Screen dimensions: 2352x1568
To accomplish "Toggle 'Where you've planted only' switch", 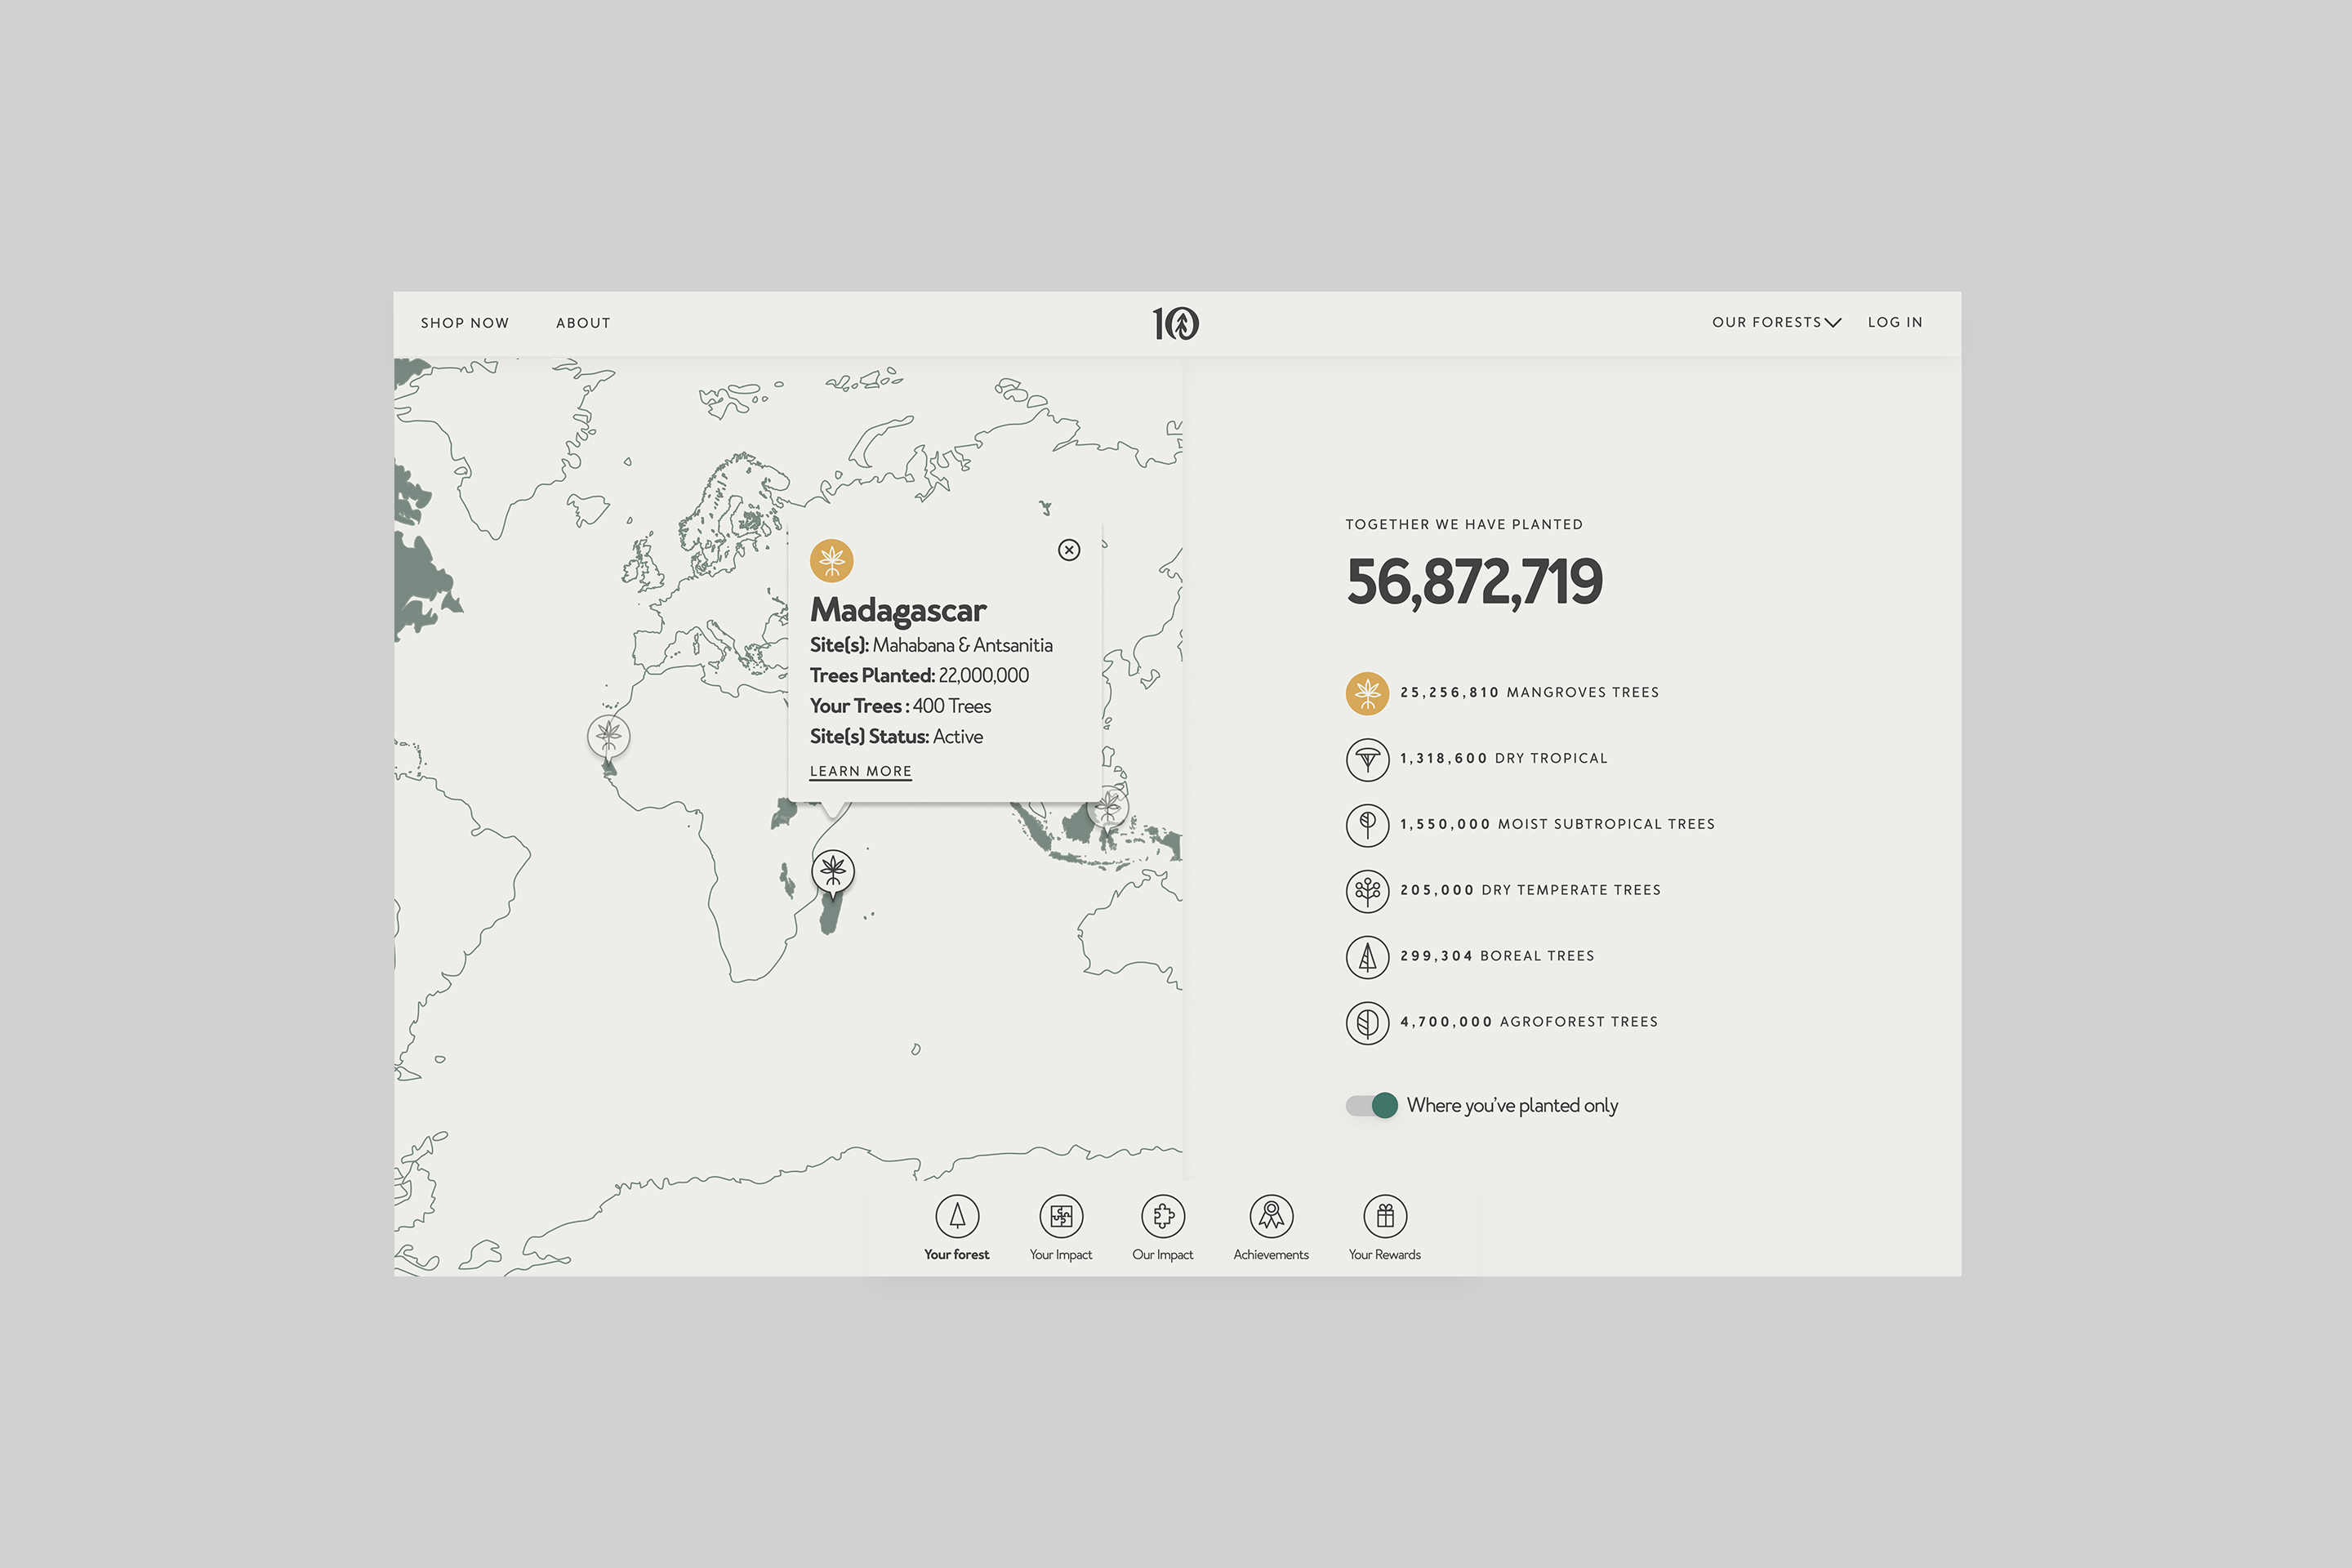I will point(1371,1105).
